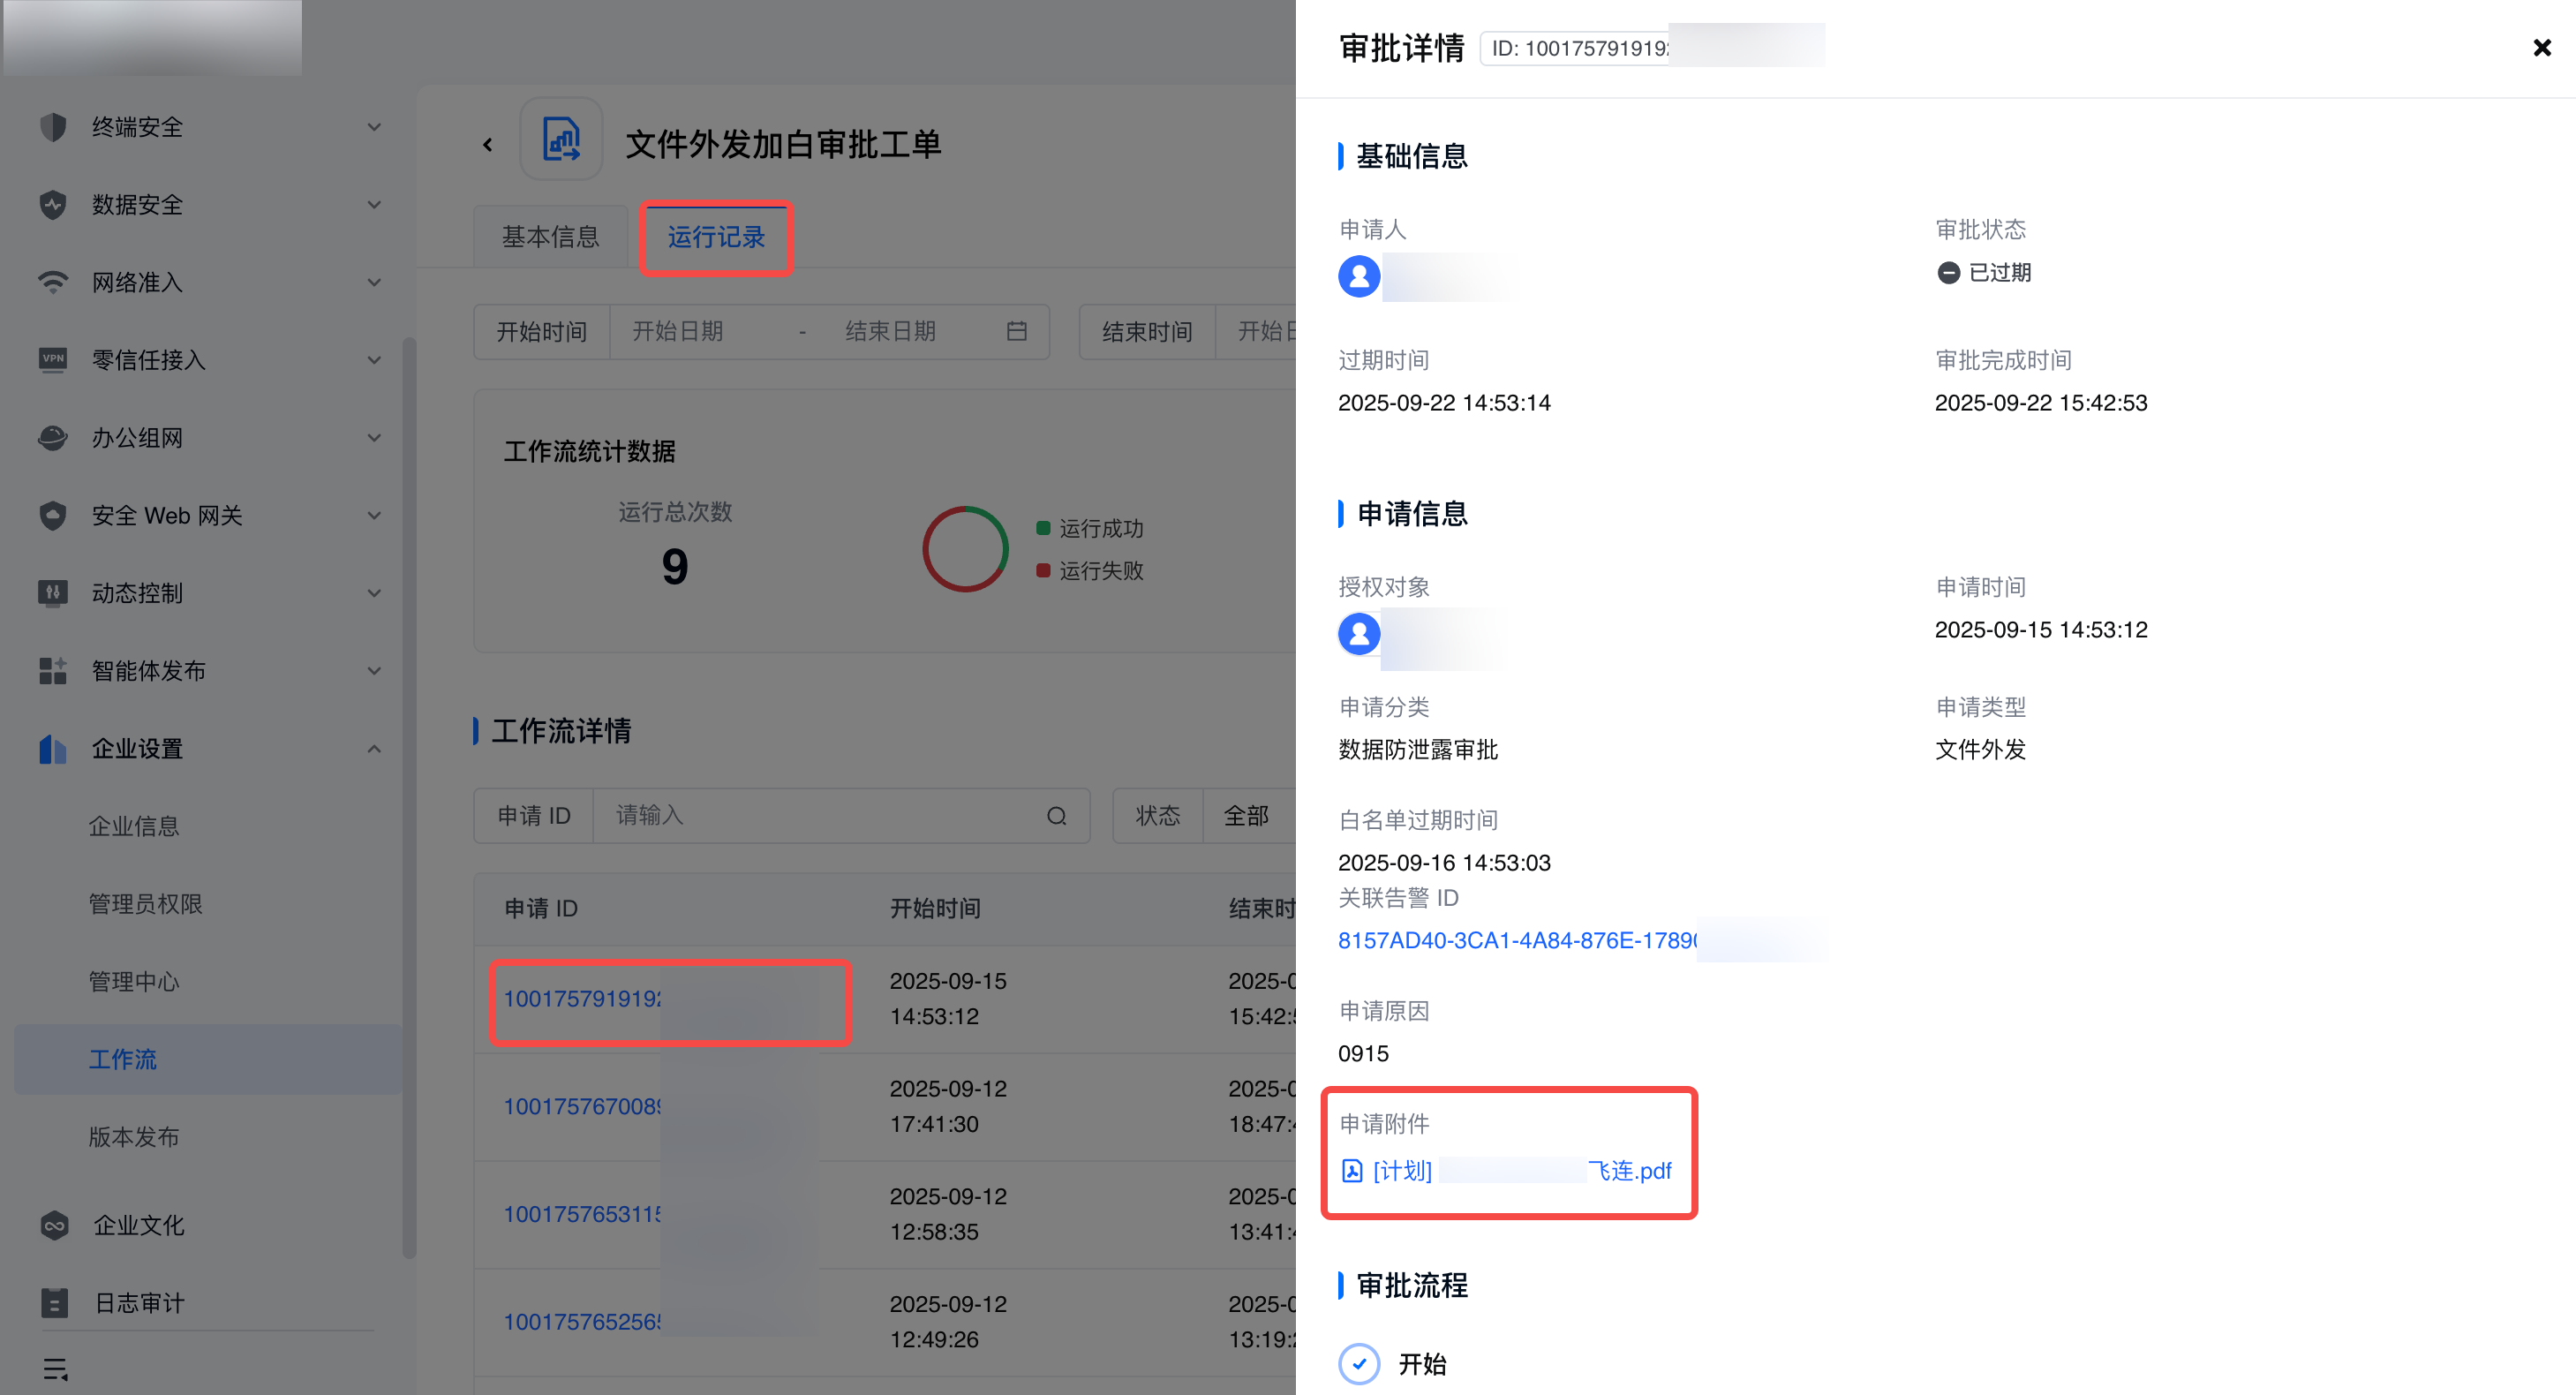Switch to the 基本信息 tab
This screenshot has height=1395, width=2576.
pyautogui.click(x=550, y=237)
